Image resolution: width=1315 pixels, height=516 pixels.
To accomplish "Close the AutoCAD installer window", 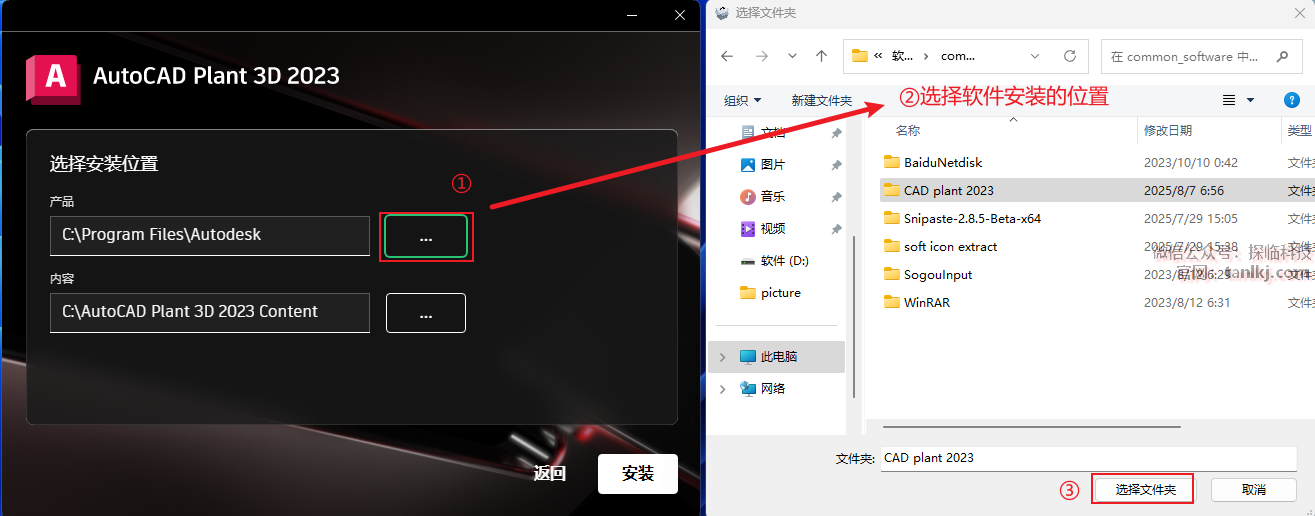I will pyautogui.click(x=681, y=15).
